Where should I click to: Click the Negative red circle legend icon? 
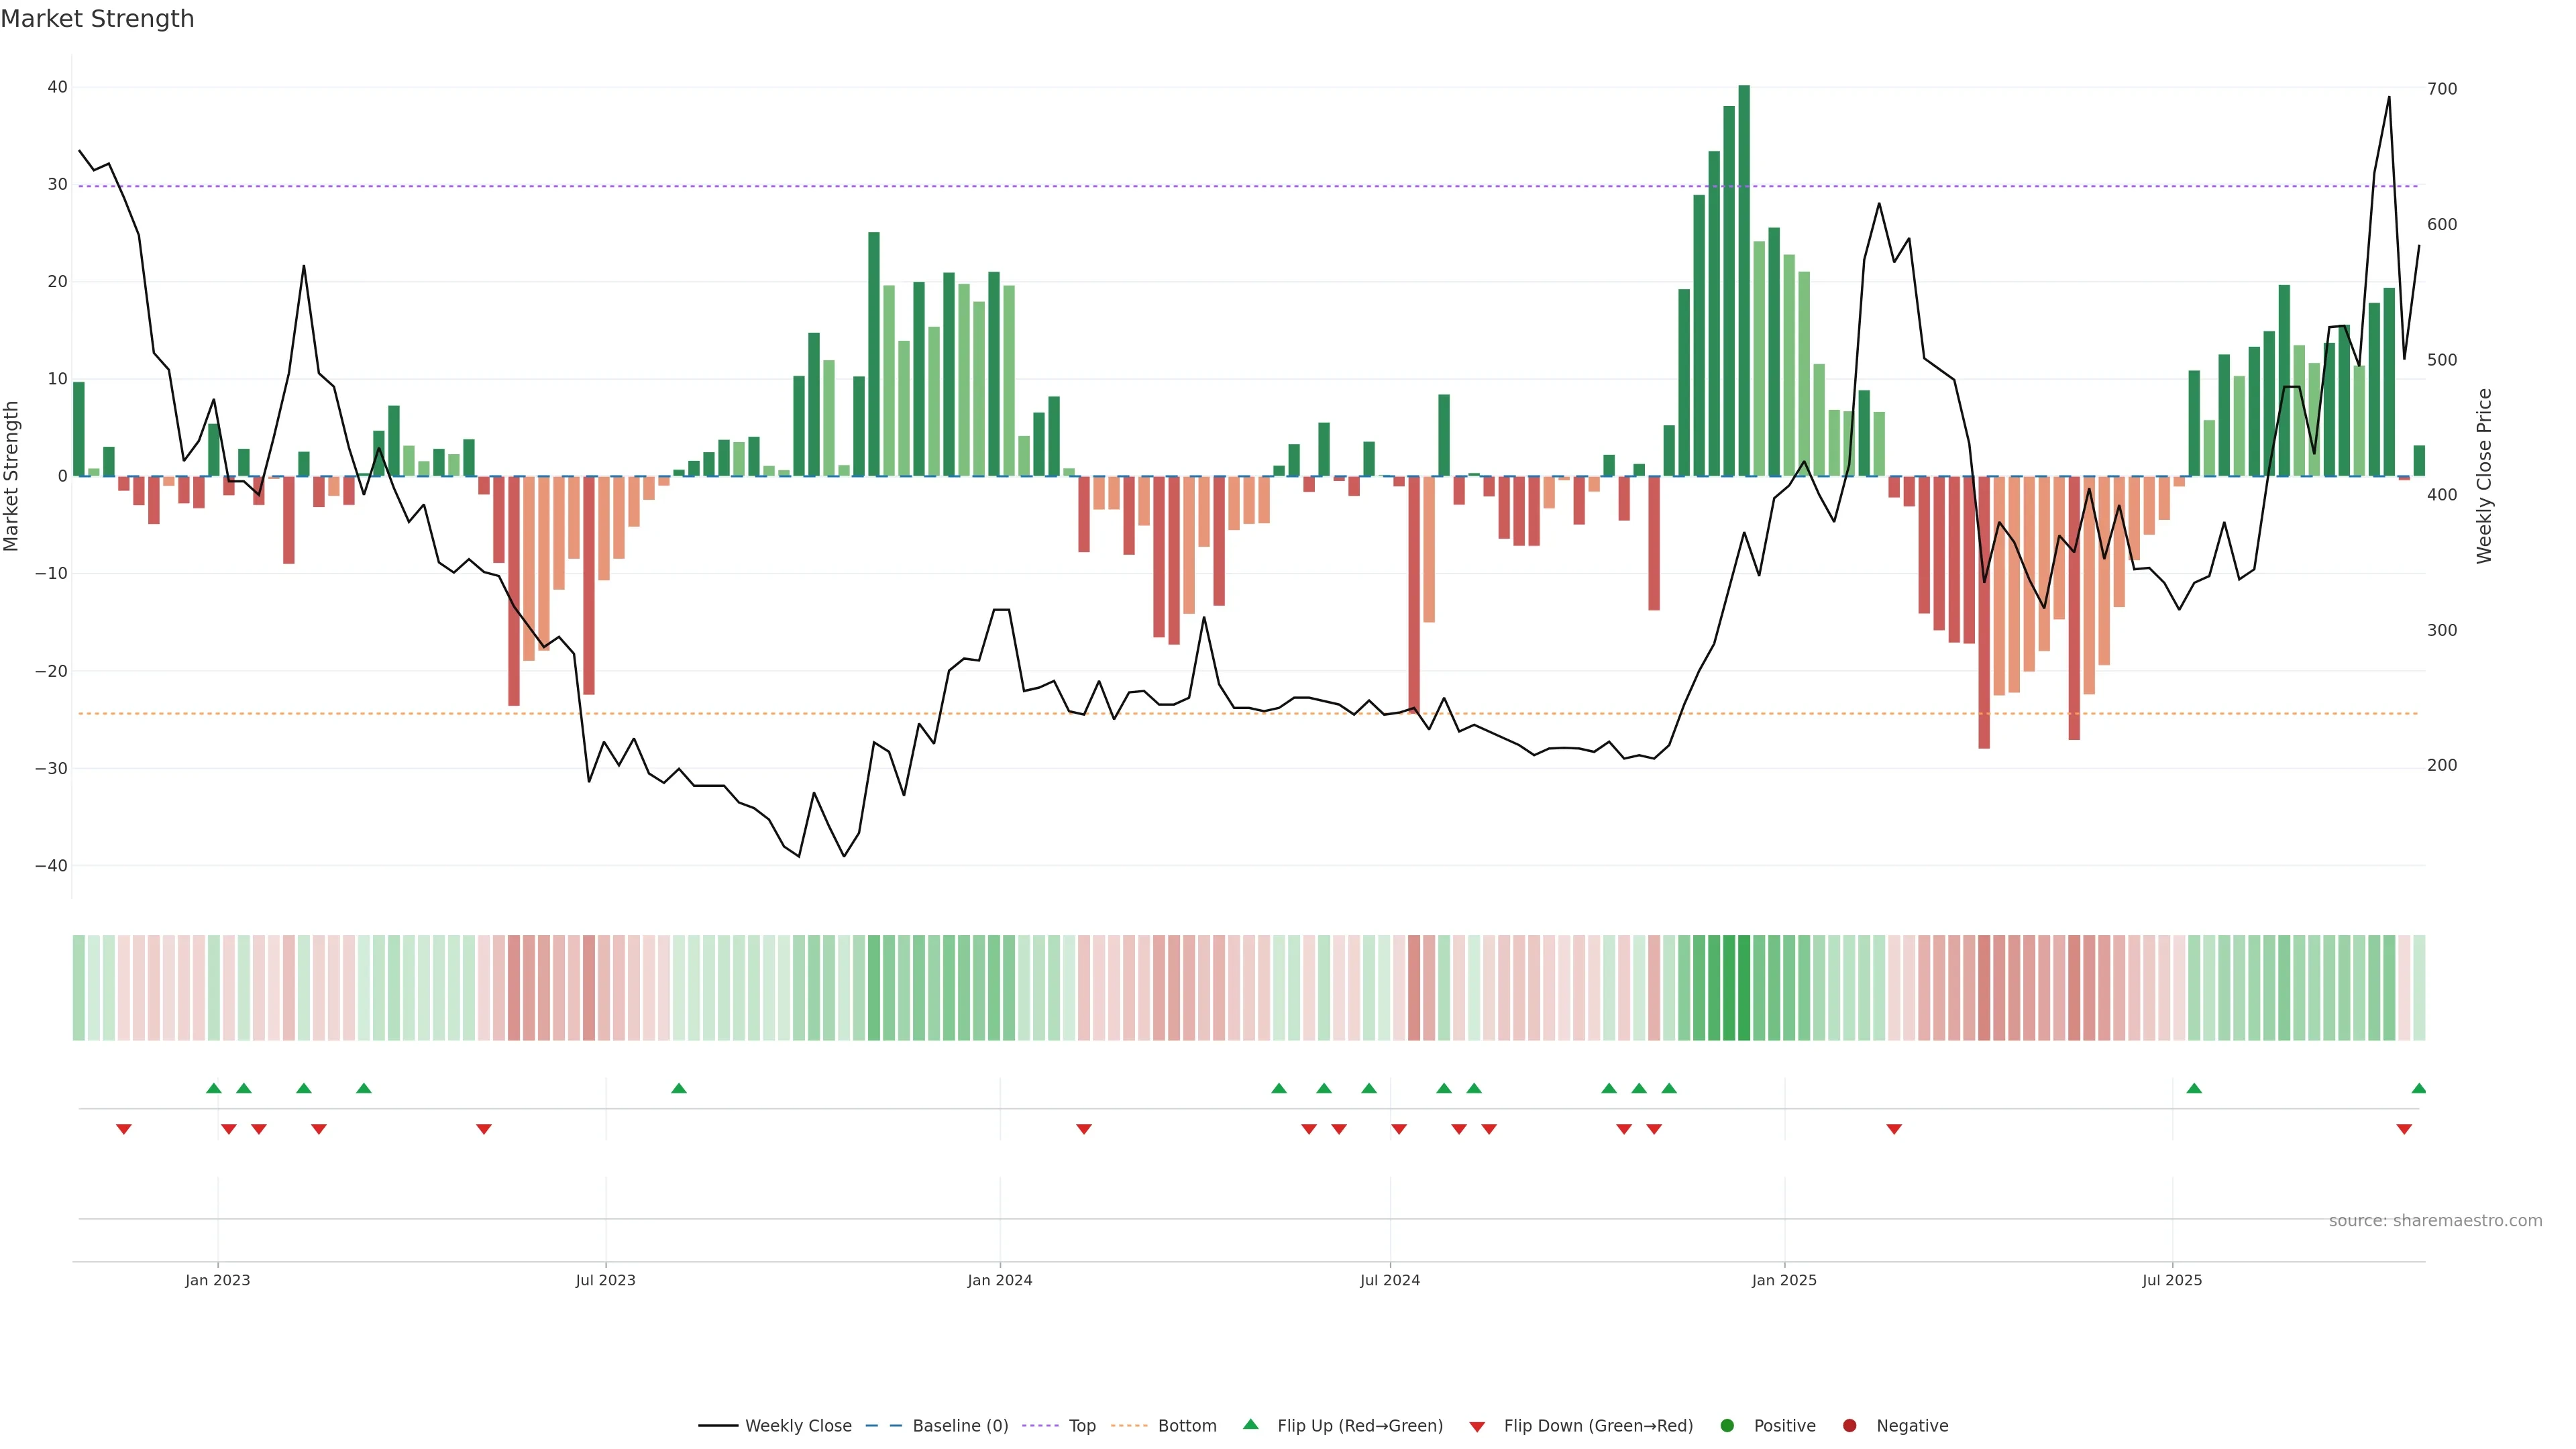click(1849, 1425)
